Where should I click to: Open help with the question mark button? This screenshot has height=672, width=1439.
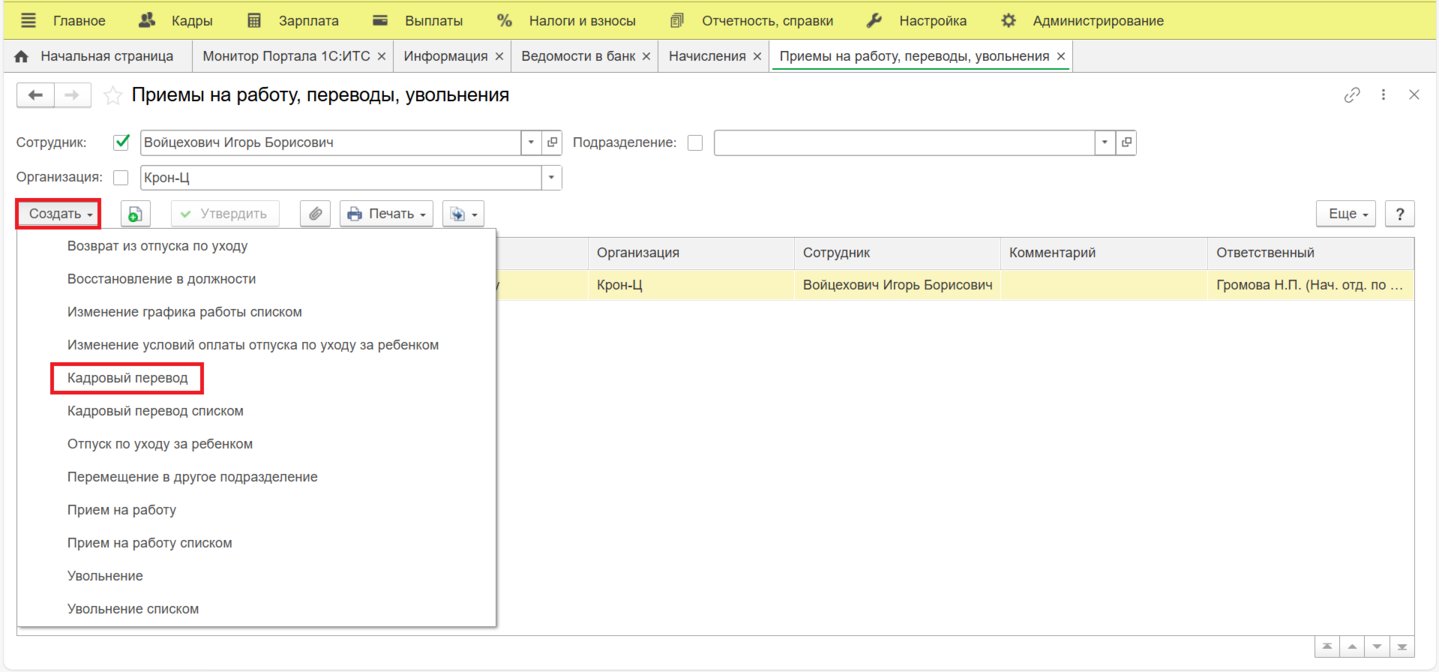1400,214
